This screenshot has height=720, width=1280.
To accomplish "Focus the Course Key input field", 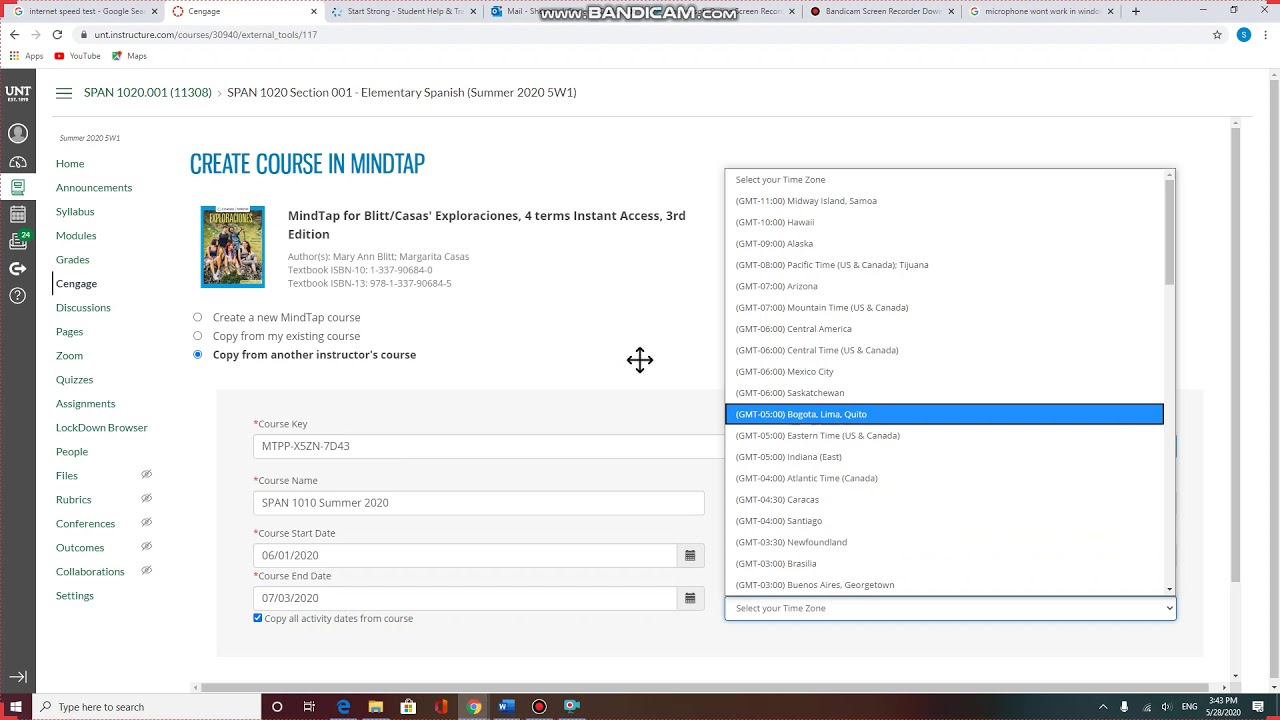I will (487, 446).
